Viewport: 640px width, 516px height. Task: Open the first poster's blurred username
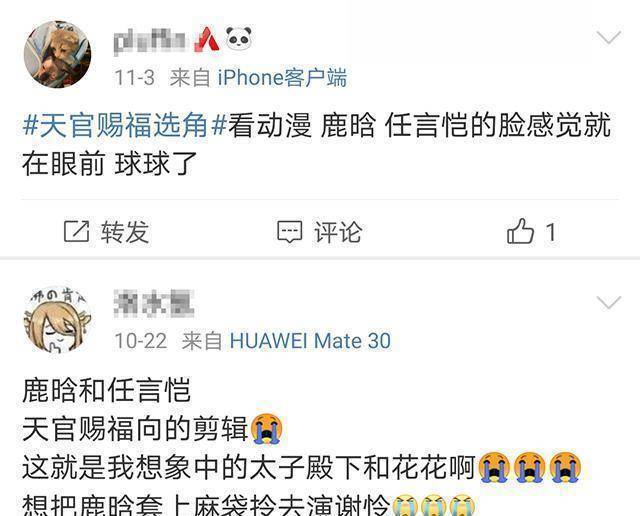(149, 40)
